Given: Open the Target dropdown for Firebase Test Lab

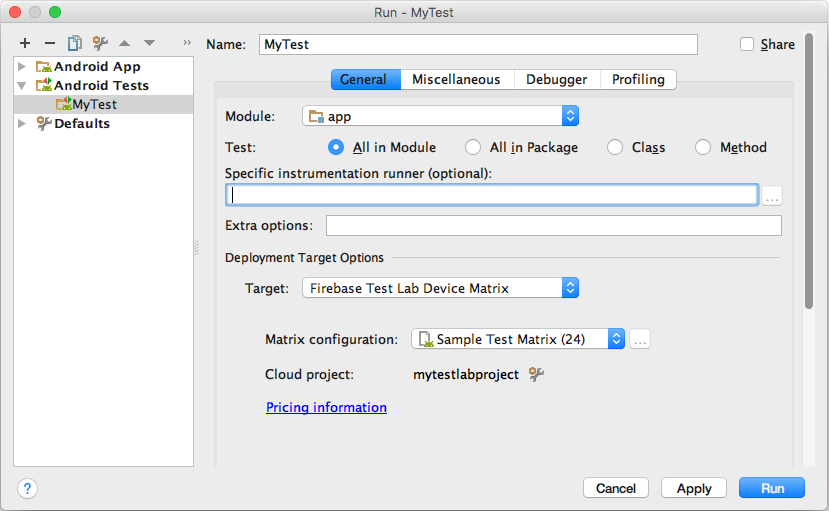Looking at the screenshot, I should pos(440,288).
